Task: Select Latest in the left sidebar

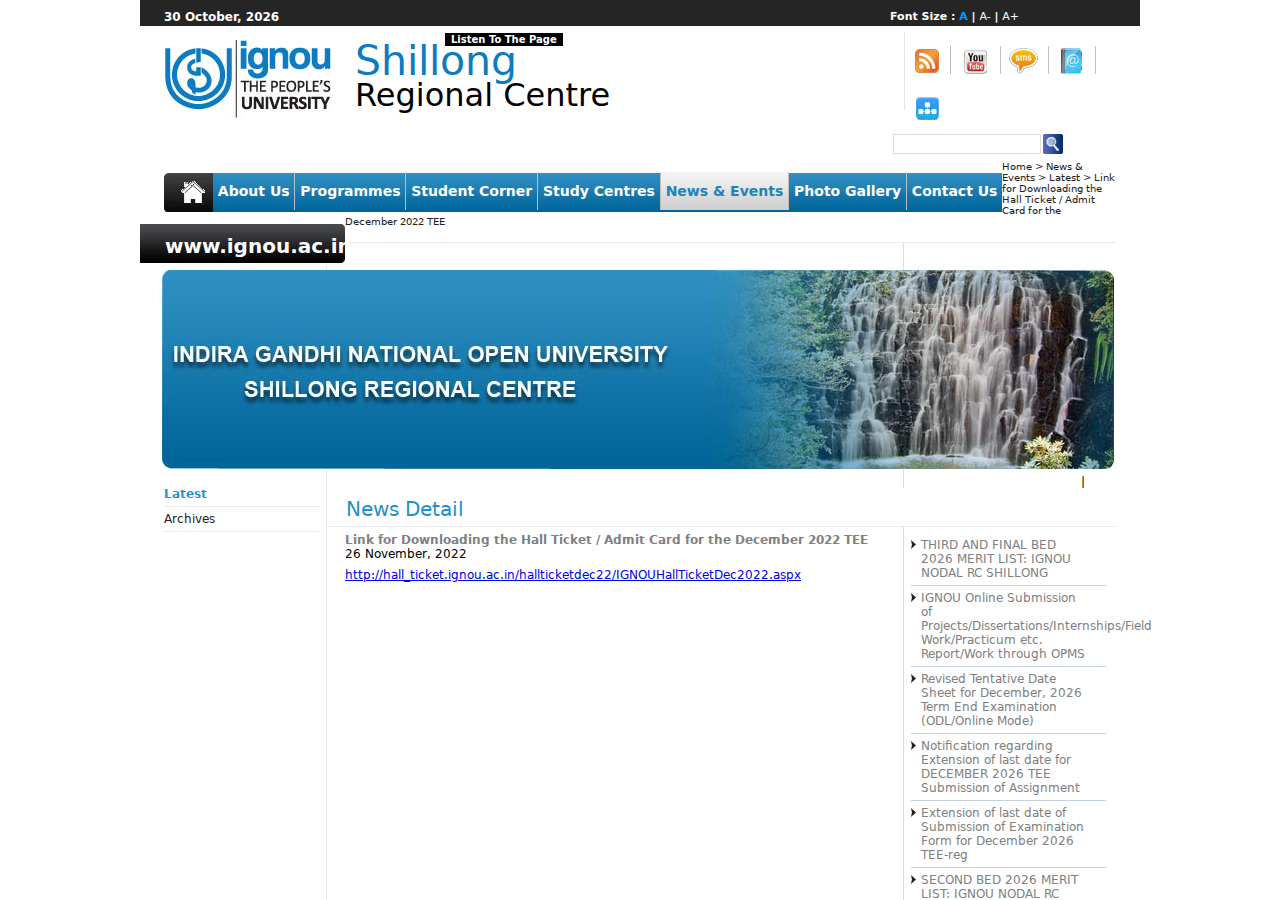Action: [185, 494]
